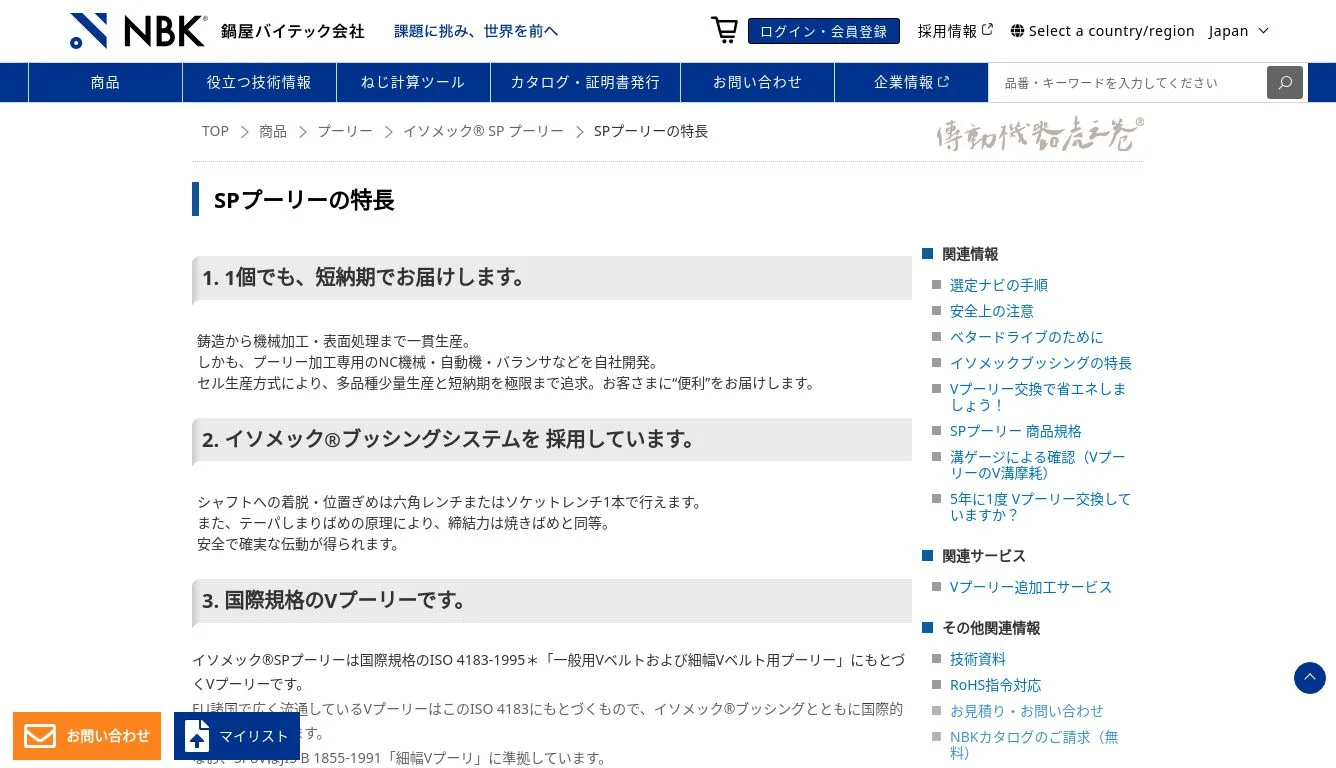
Task: Click the slogan 課題に挑み、世界を前へ
Action: (476, 31)
